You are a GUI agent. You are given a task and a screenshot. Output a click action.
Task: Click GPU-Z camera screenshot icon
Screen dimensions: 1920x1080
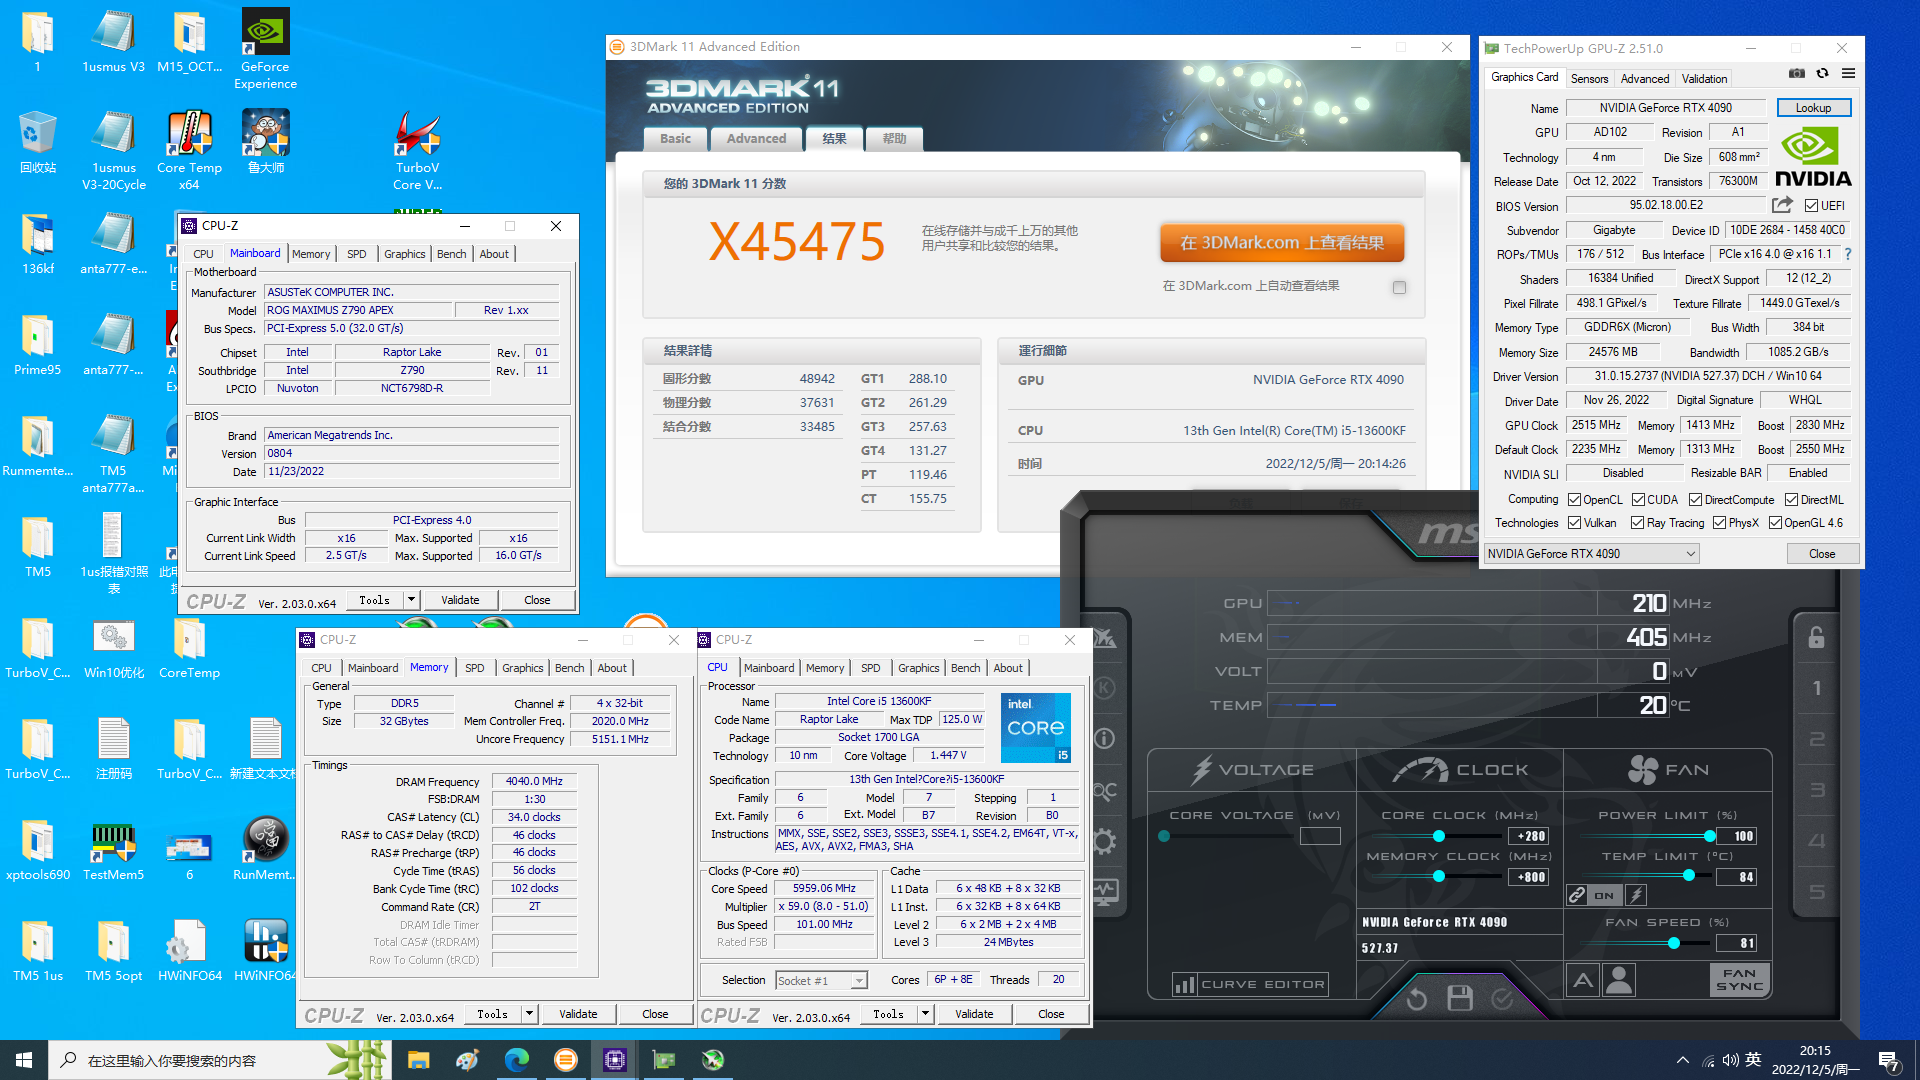click(x=1797, y=73)
